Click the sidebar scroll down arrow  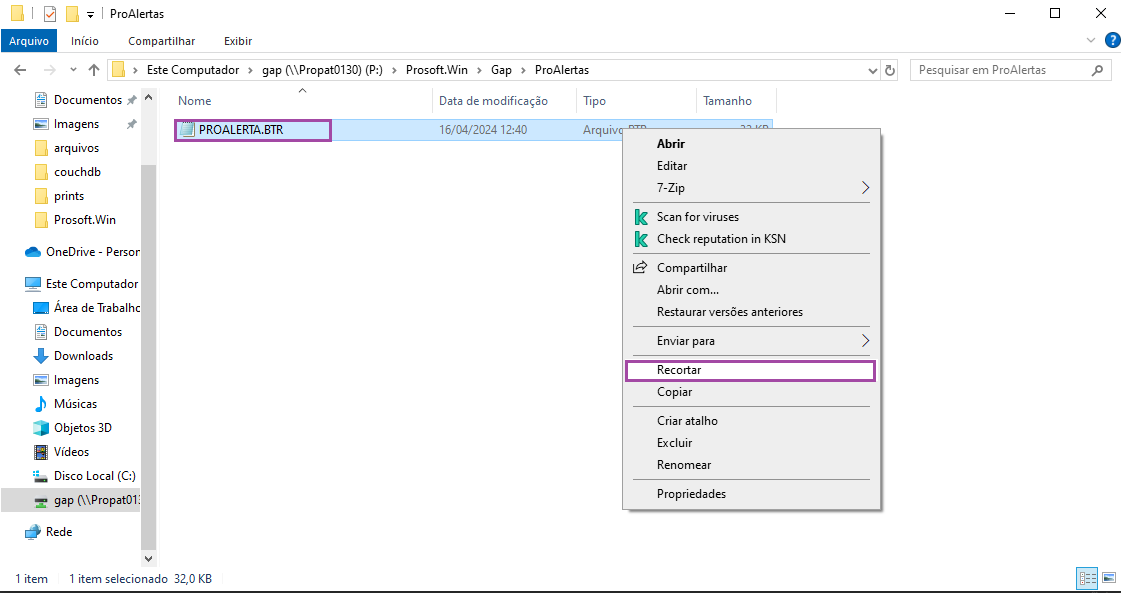[x=149, y=559]
